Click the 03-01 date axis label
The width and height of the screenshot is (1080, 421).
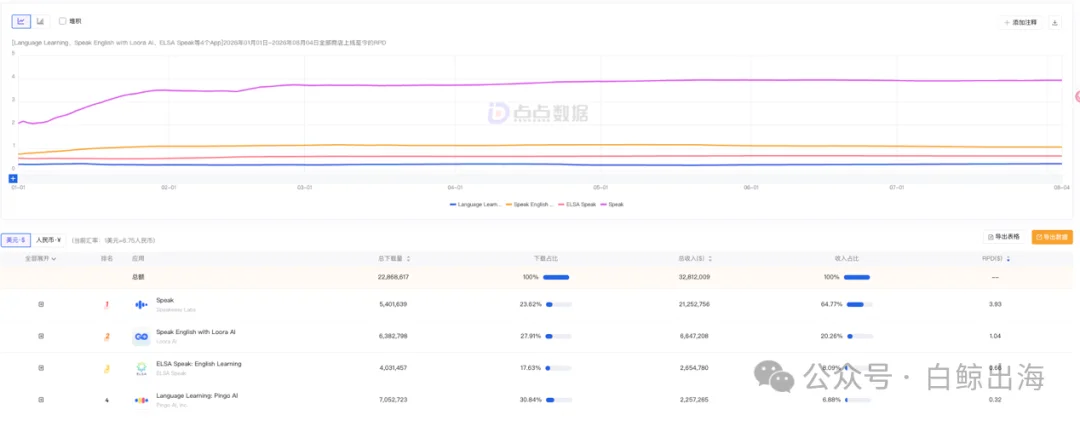(x=304, y=187)
